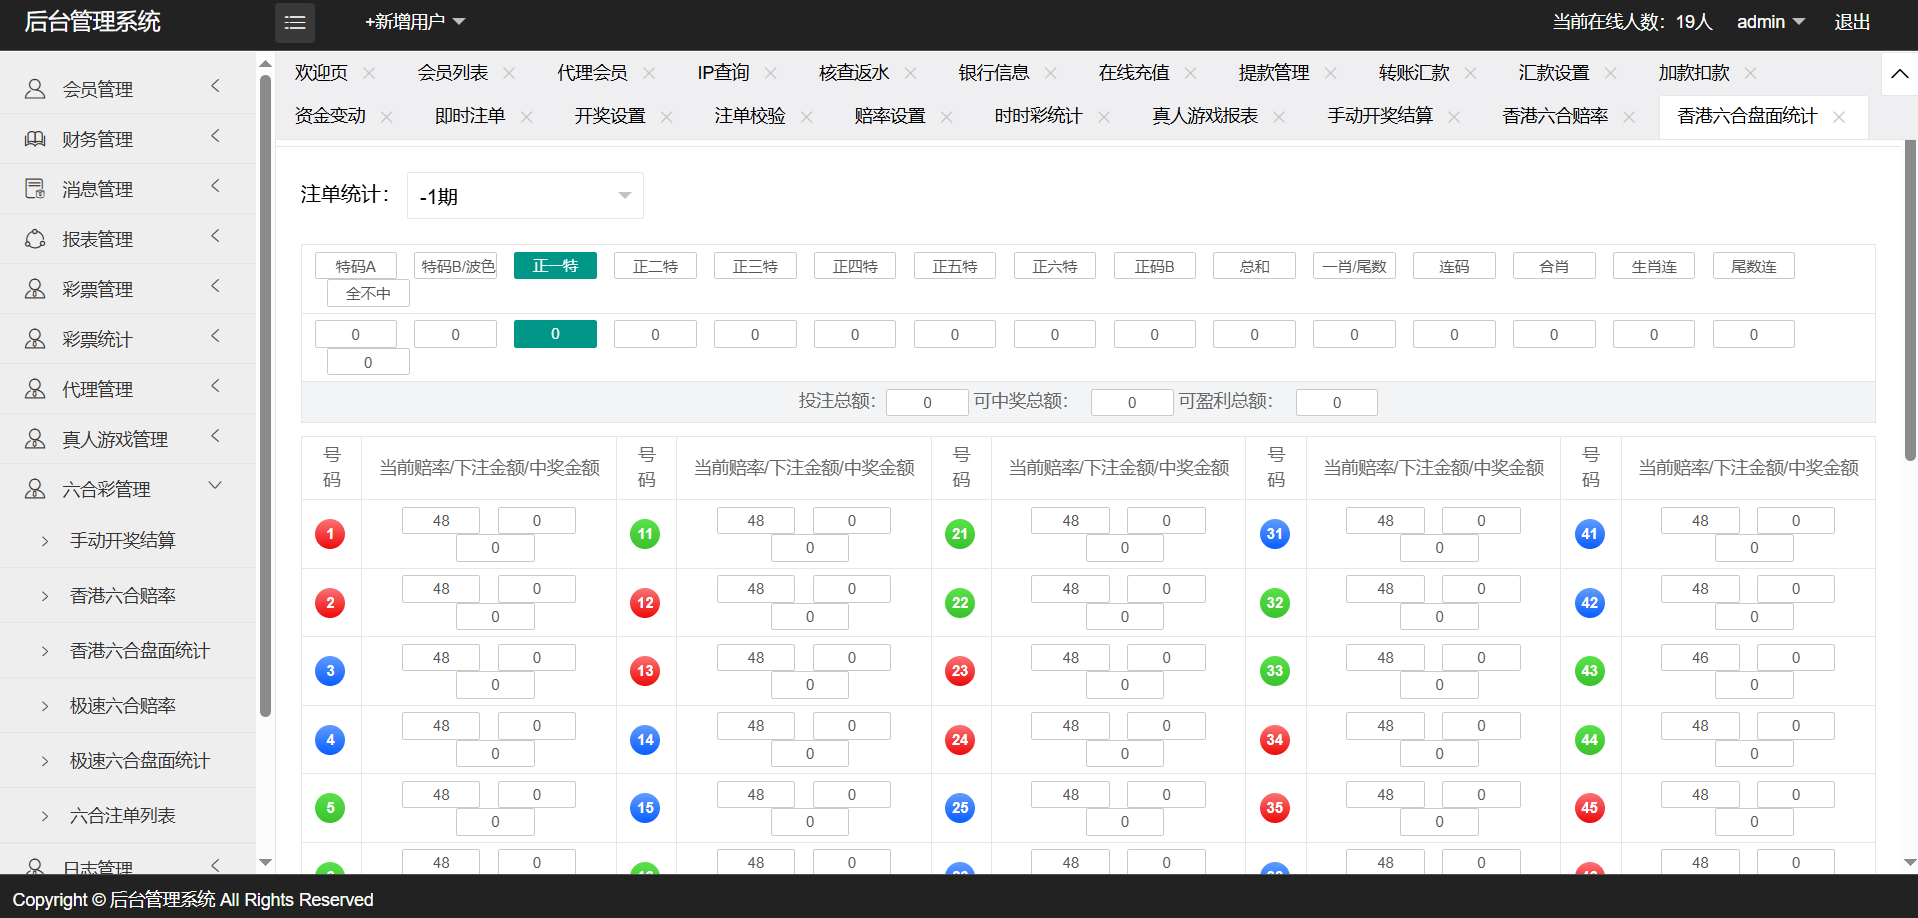Open 六合注单列表 in the sidebar
1918x918 pixels.
(x=123, y=816)
